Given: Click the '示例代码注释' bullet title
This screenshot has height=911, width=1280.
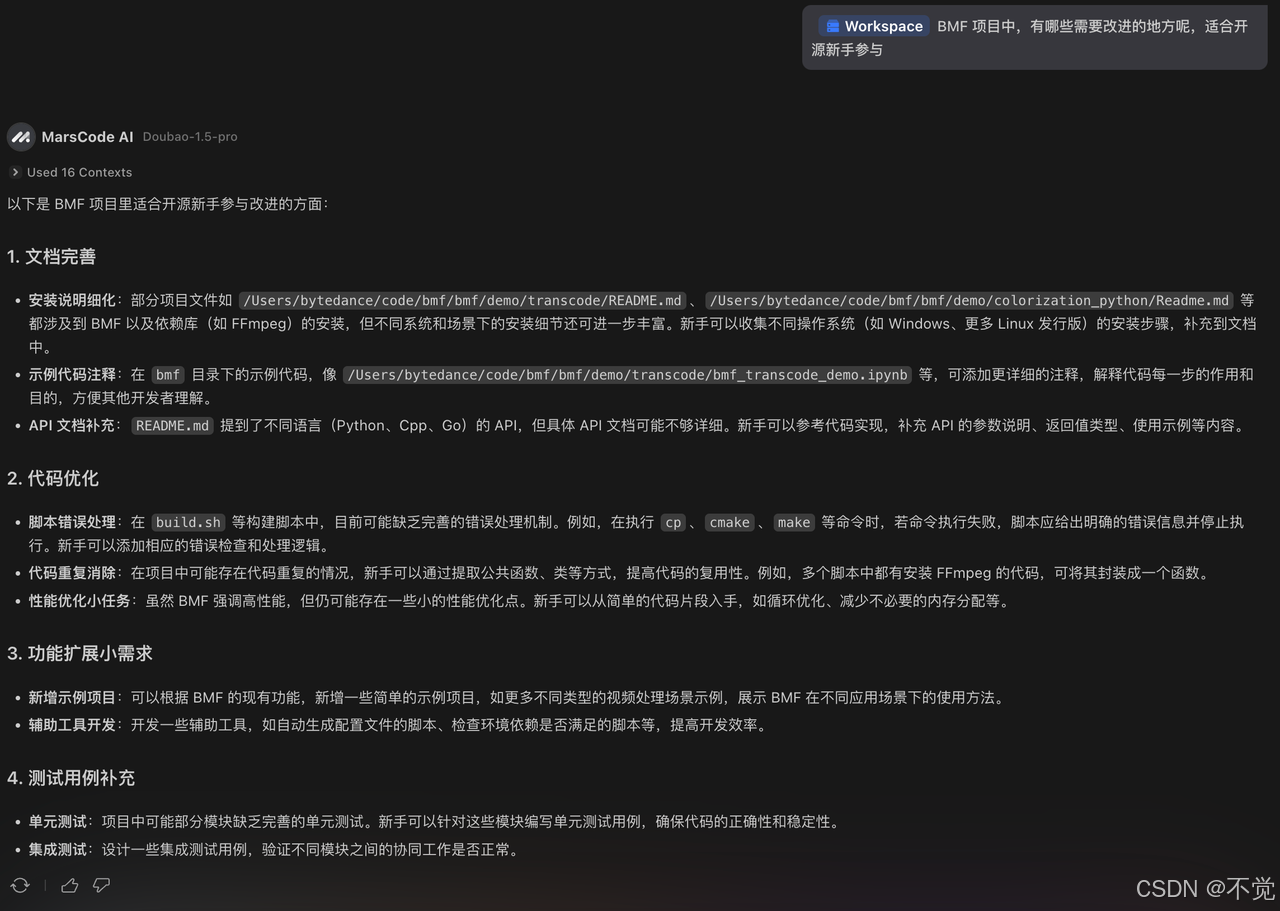Looking at the screenshot, I should point(72,375).
